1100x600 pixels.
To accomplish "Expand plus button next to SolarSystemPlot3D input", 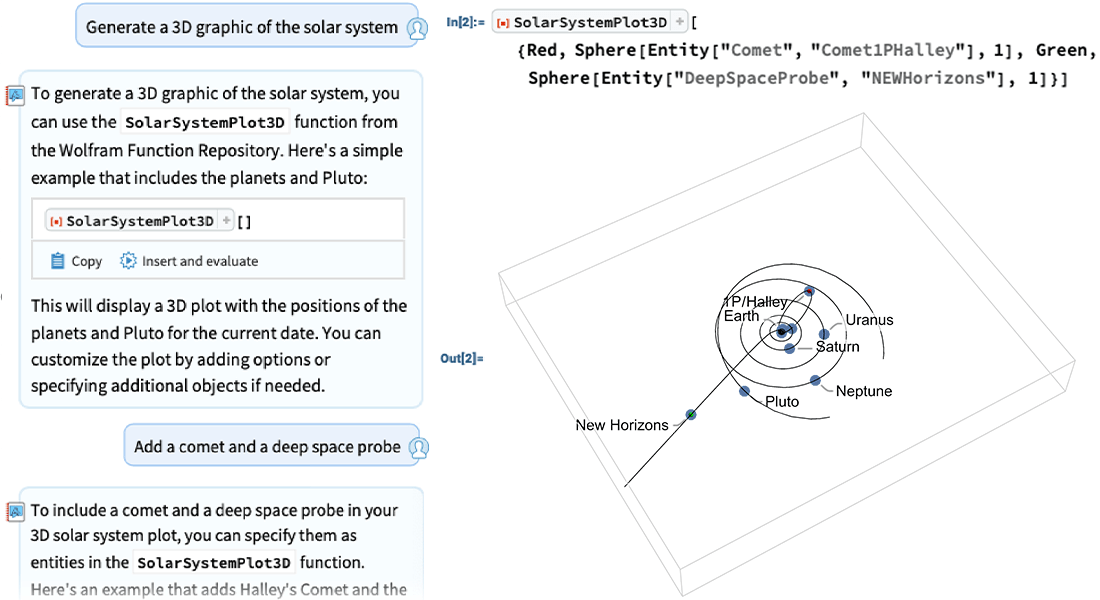I will pyautogui.click(x=679, y=22).
